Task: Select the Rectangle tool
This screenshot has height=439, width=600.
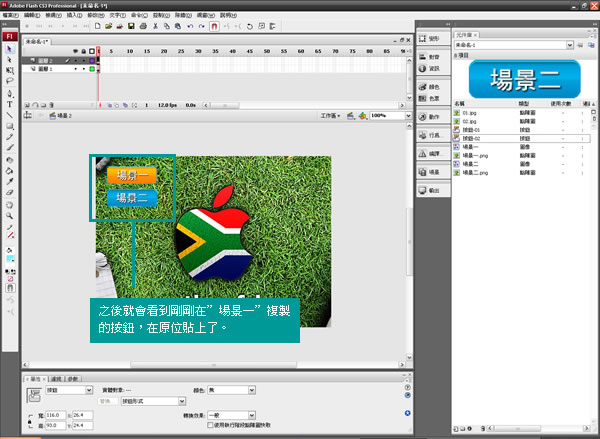Action: 10,126
